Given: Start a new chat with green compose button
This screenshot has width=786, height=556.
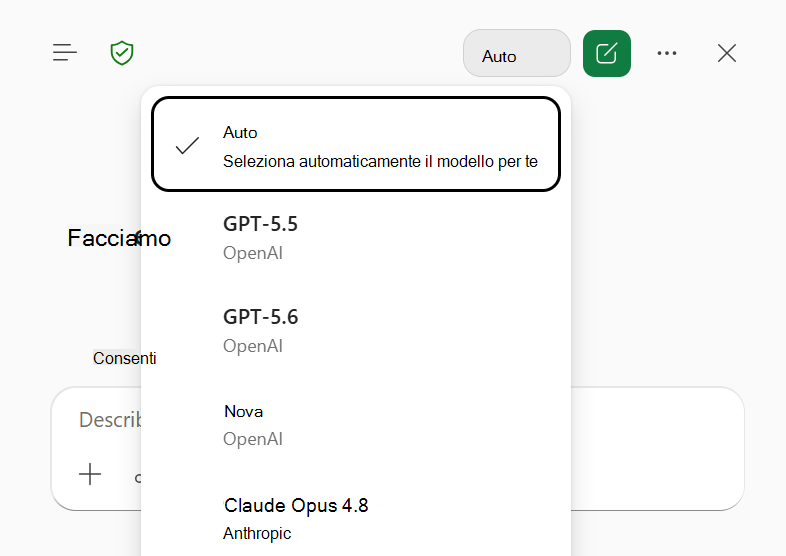Looking at the screenshot, I should click(607, 53).
